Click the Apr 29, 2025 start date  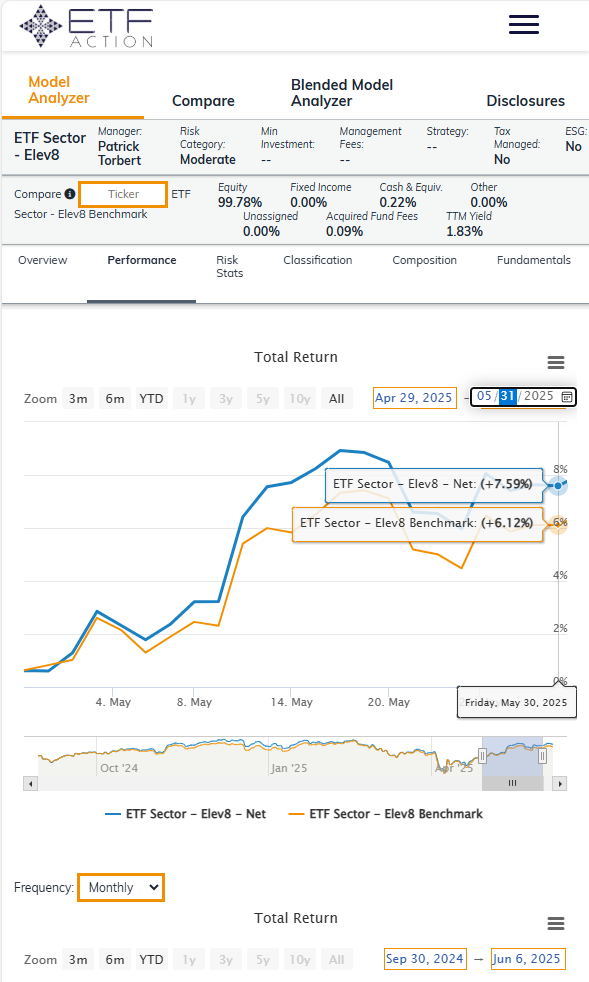pos(414,398)
